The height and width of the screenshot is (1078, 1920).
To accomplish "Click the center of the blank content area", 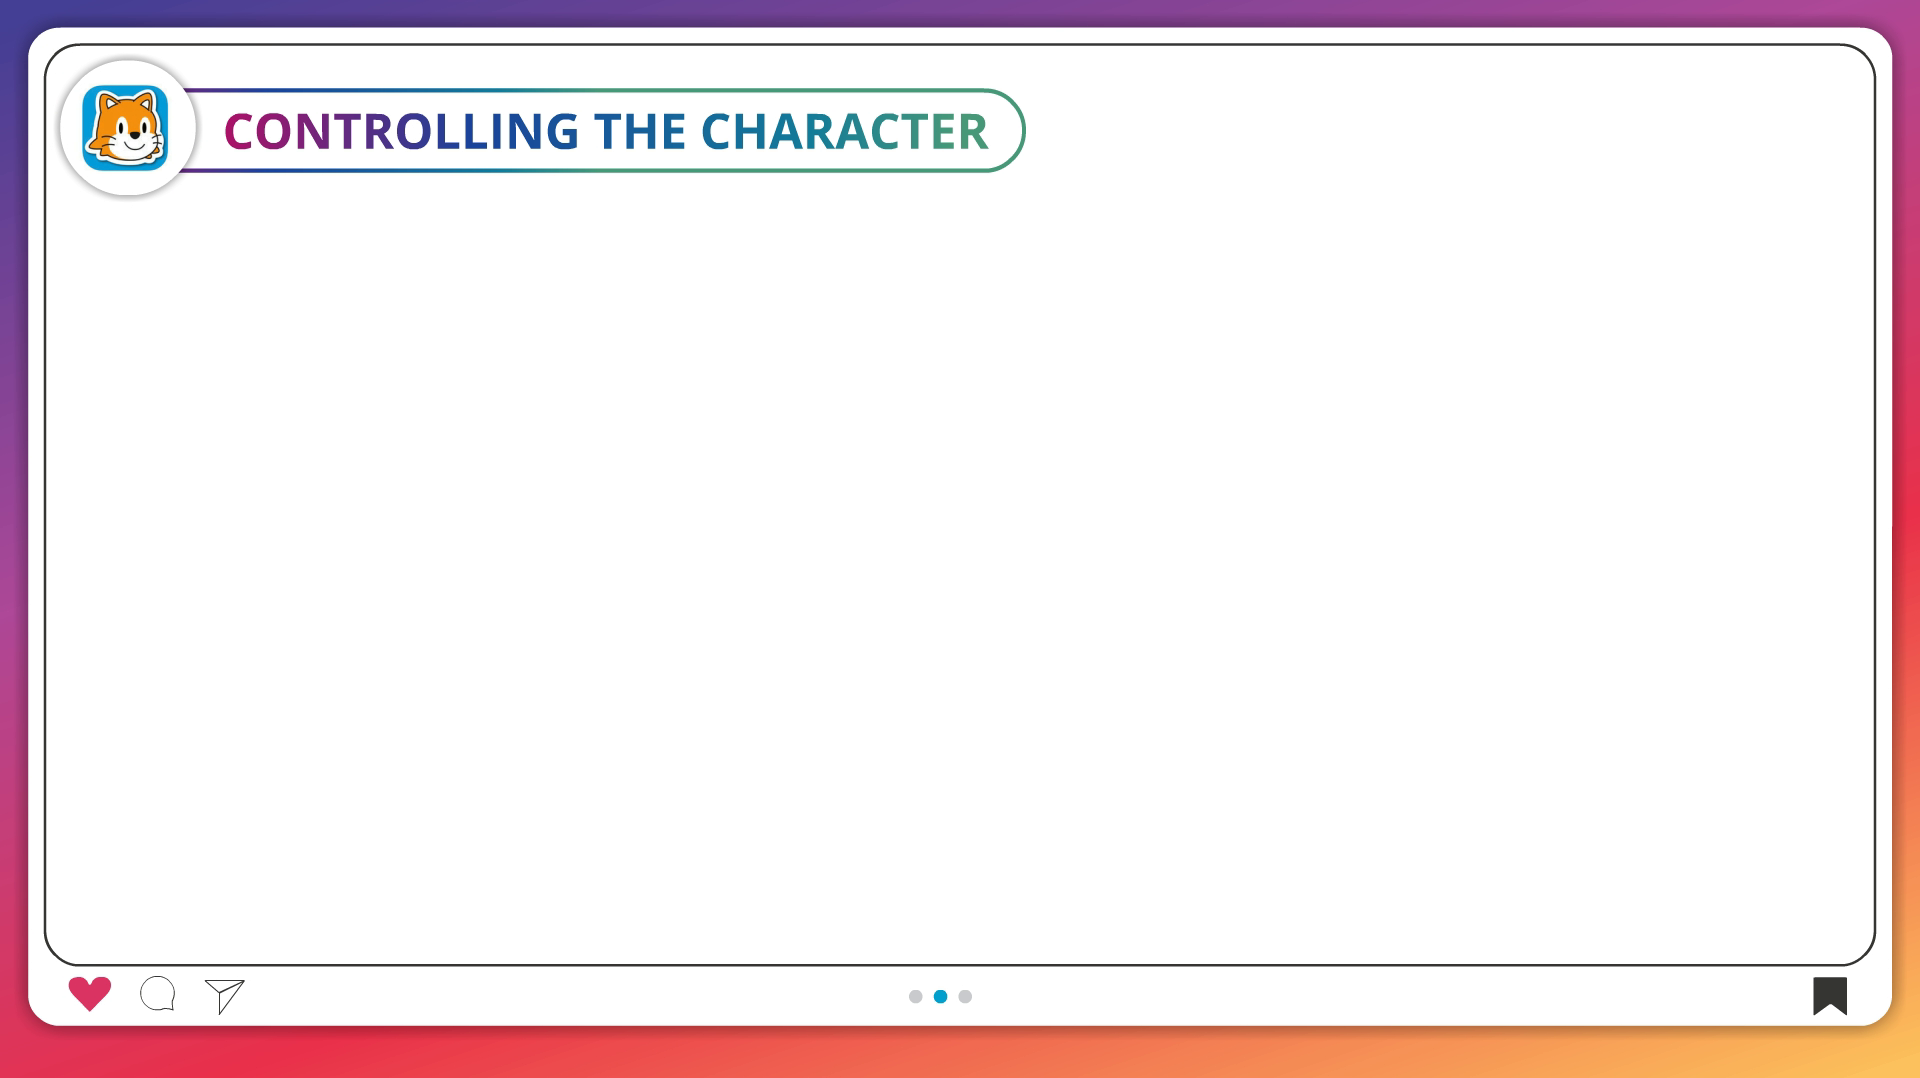I will (960, 560).
